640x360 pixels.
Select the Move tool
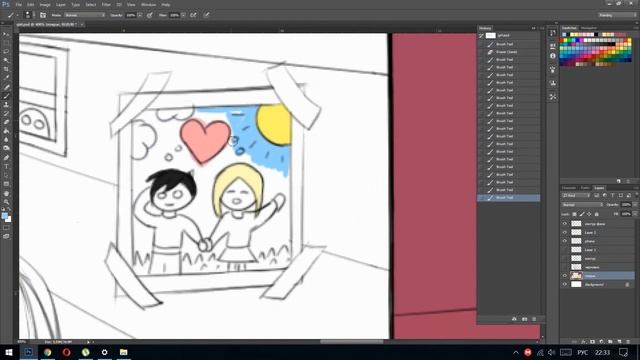pyautogui.click(x=6, y=34)
